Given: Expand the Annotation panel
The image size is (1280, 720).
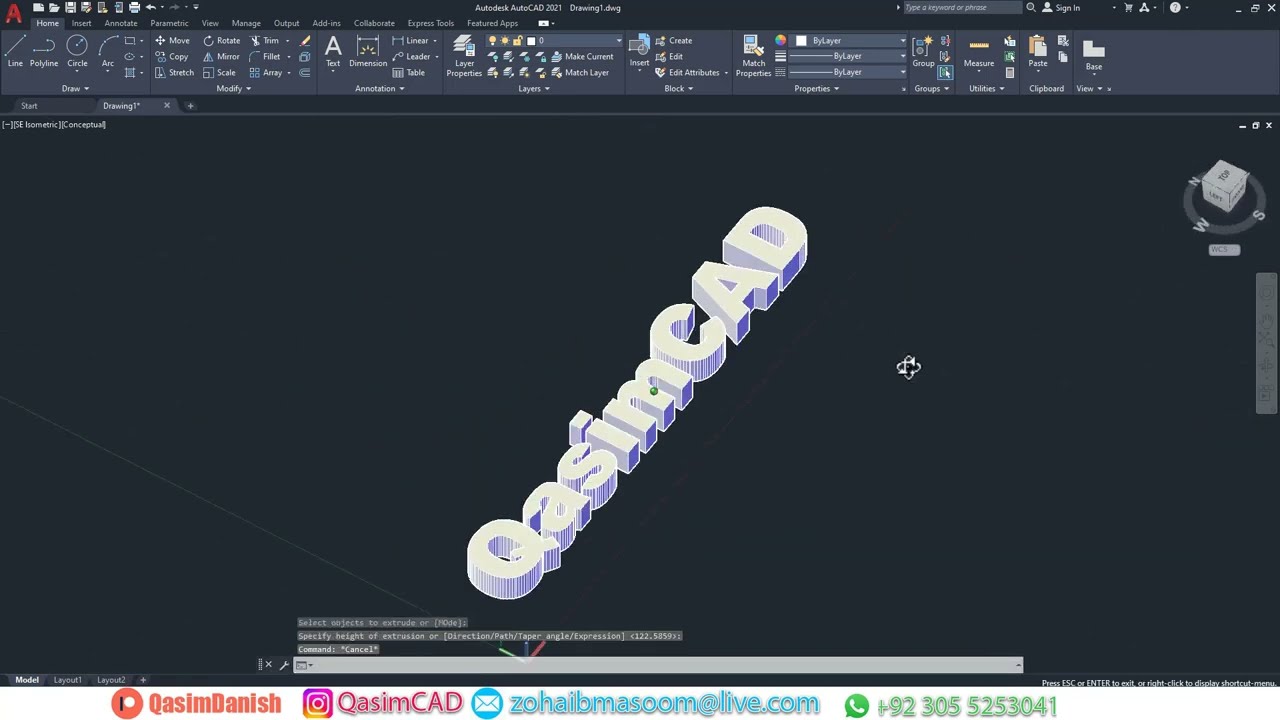Looking at the screenshot, I should (x=380, y=88).
